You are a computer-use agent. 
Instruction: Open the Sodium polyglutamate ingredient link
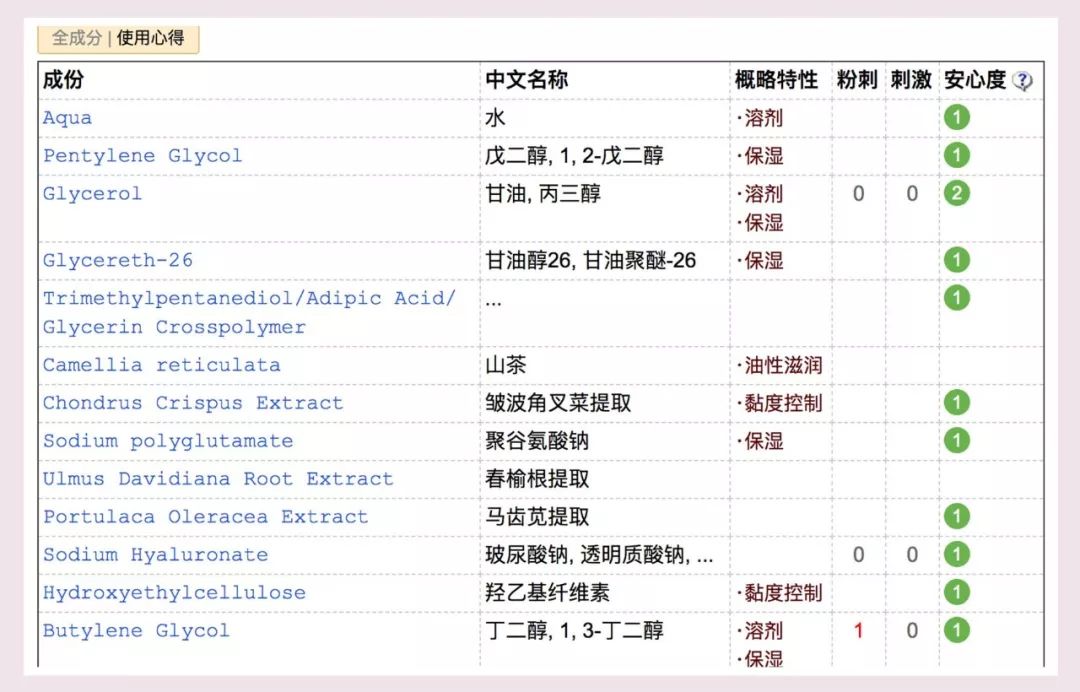point(167,440)
